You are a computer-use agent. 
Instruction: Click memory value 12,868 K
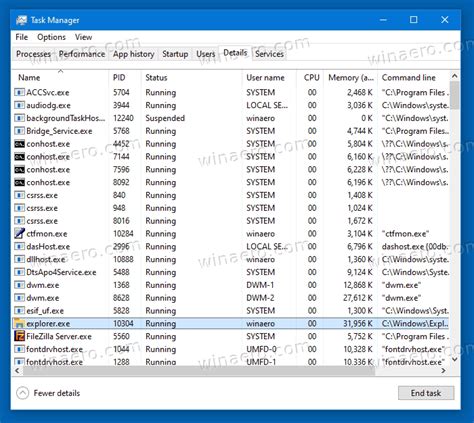tap(358, 285)
